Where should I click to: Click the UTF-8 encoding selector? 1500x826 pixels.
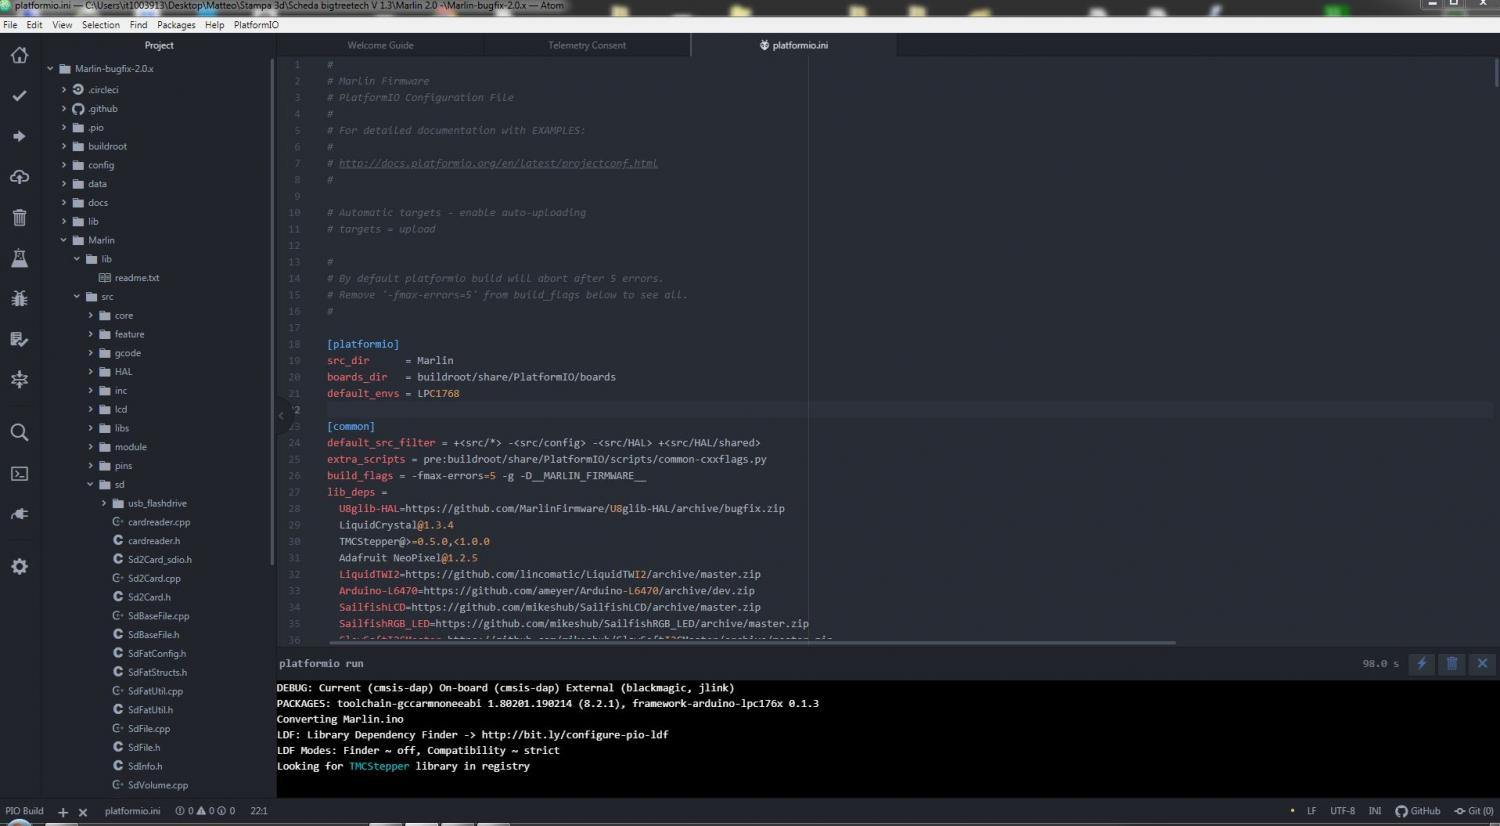coord(1342,811)
